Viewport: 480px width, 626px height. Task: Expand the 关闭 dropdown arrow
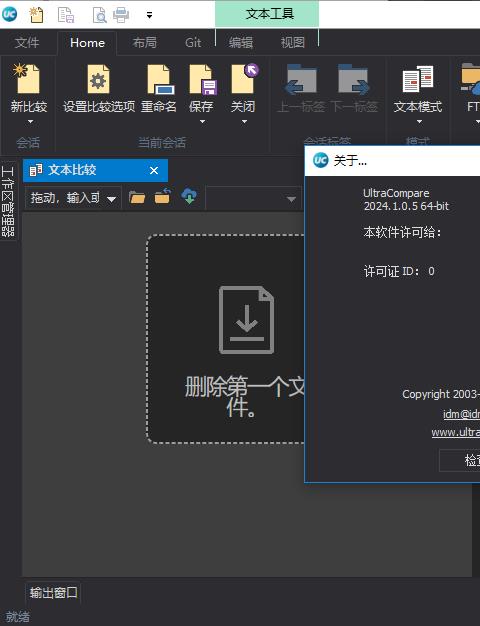[244, 121]
